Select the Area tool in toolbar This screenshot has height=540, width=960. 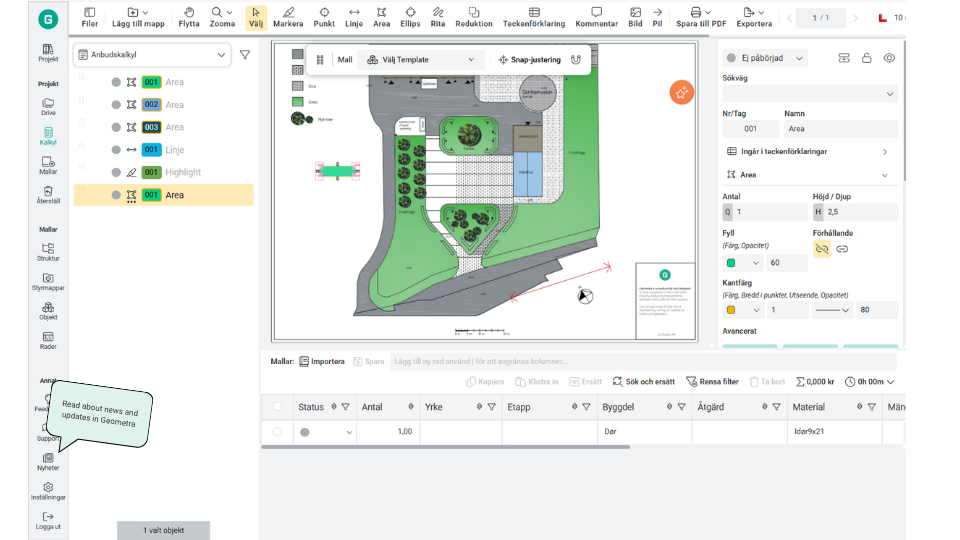coord(381,17)
